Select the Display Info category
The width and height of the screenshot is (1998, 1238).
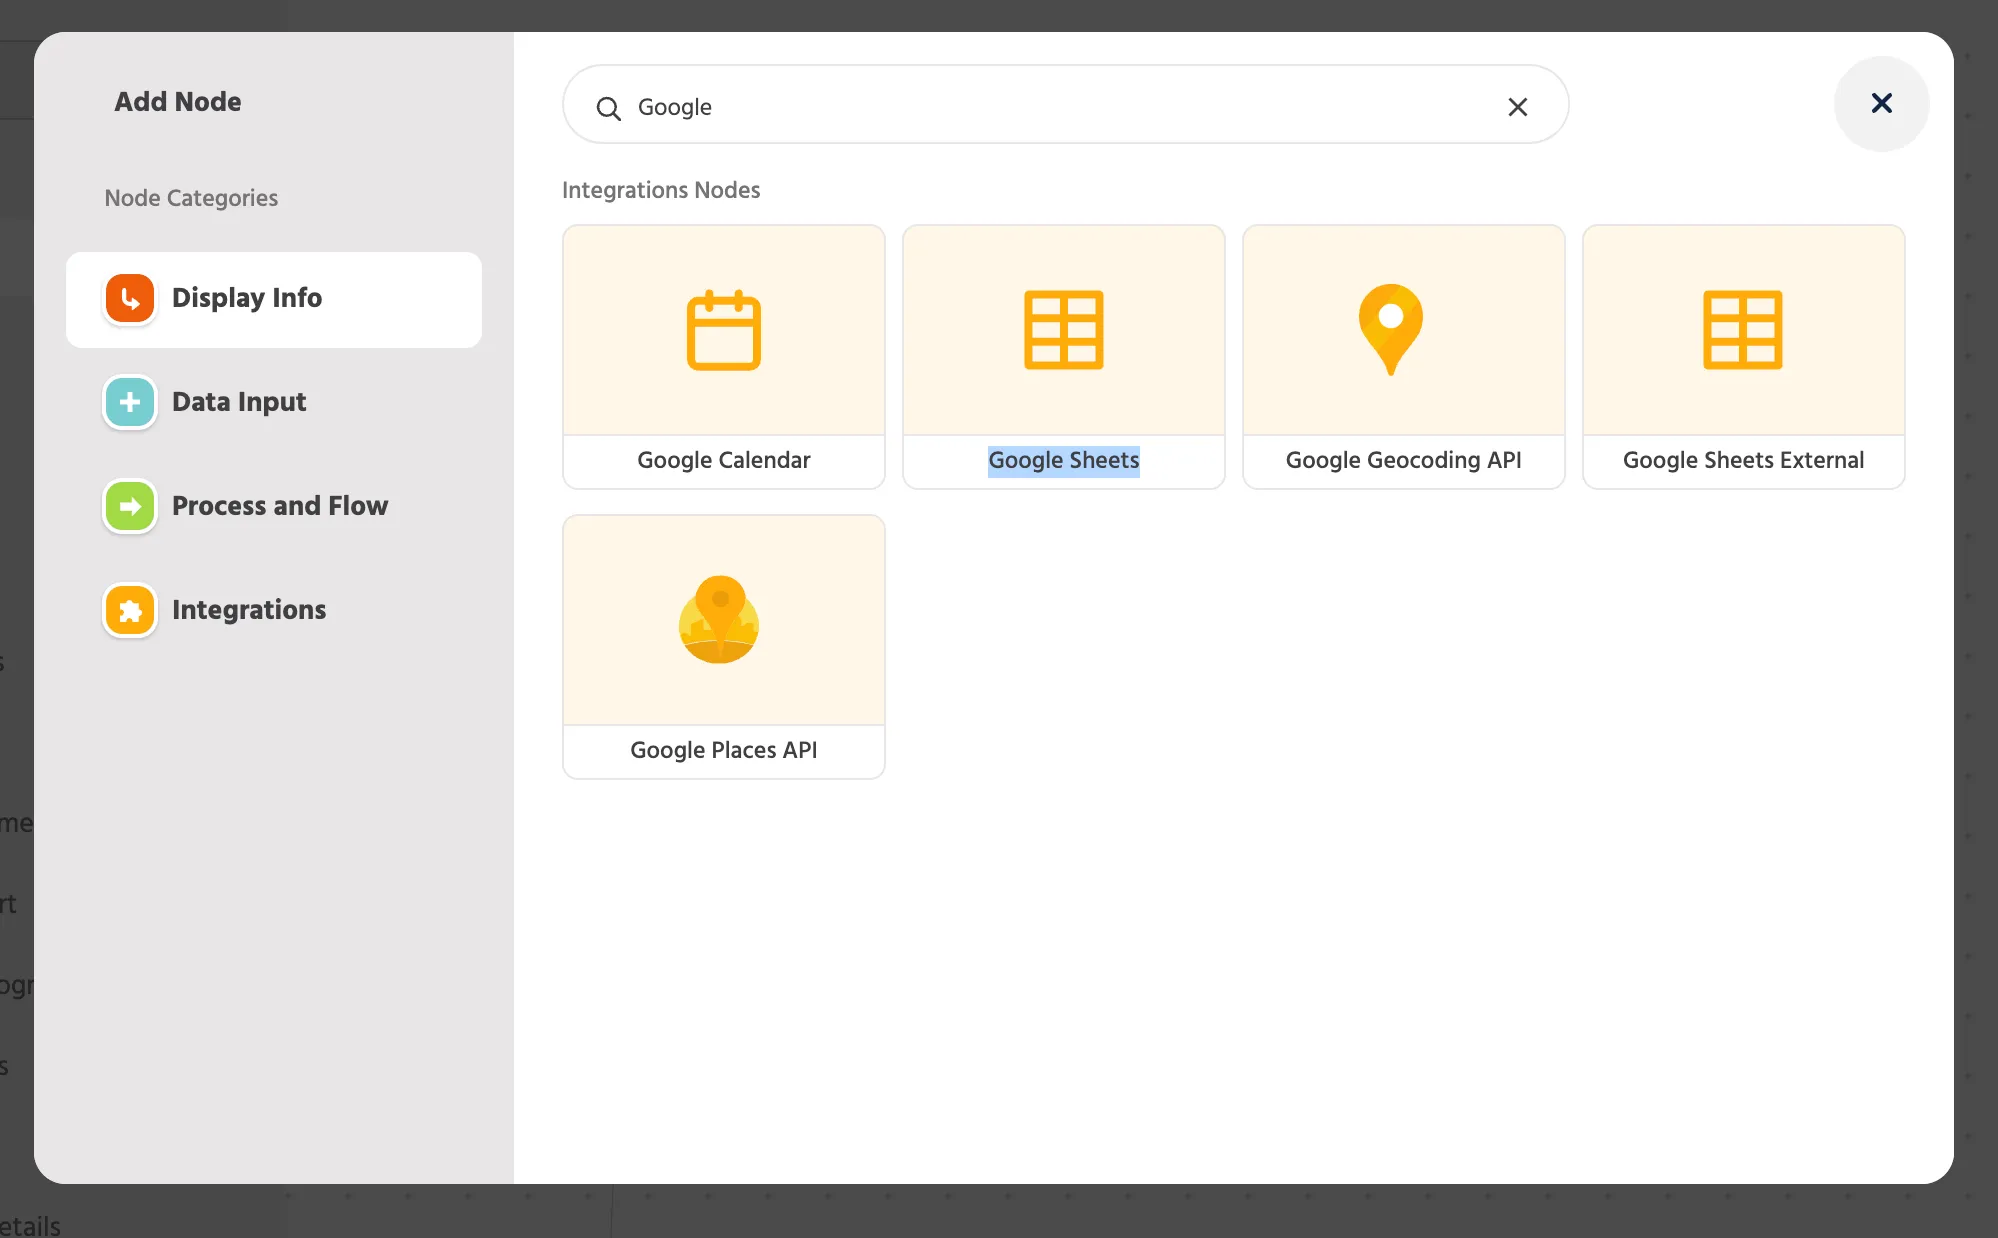point(274,299)
